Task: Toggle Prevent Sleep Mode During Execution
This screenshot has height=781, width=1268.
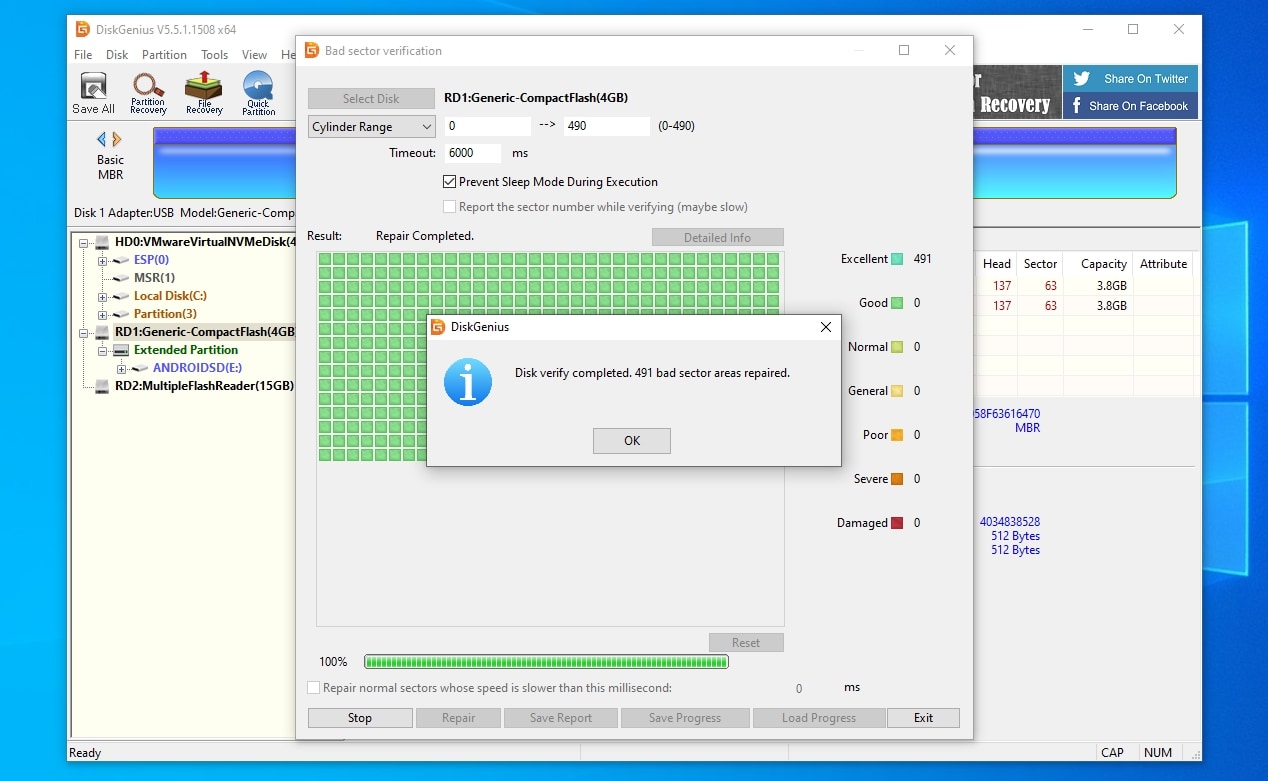Action: 450,182
